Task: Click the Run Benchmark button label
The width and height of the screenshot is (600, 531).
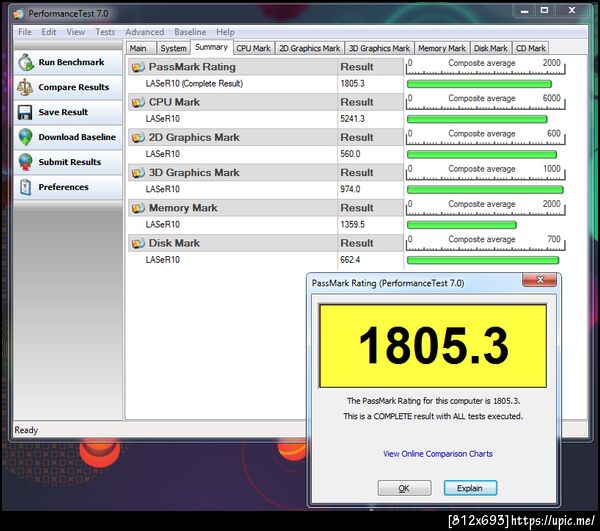Action: click(71, 62)
